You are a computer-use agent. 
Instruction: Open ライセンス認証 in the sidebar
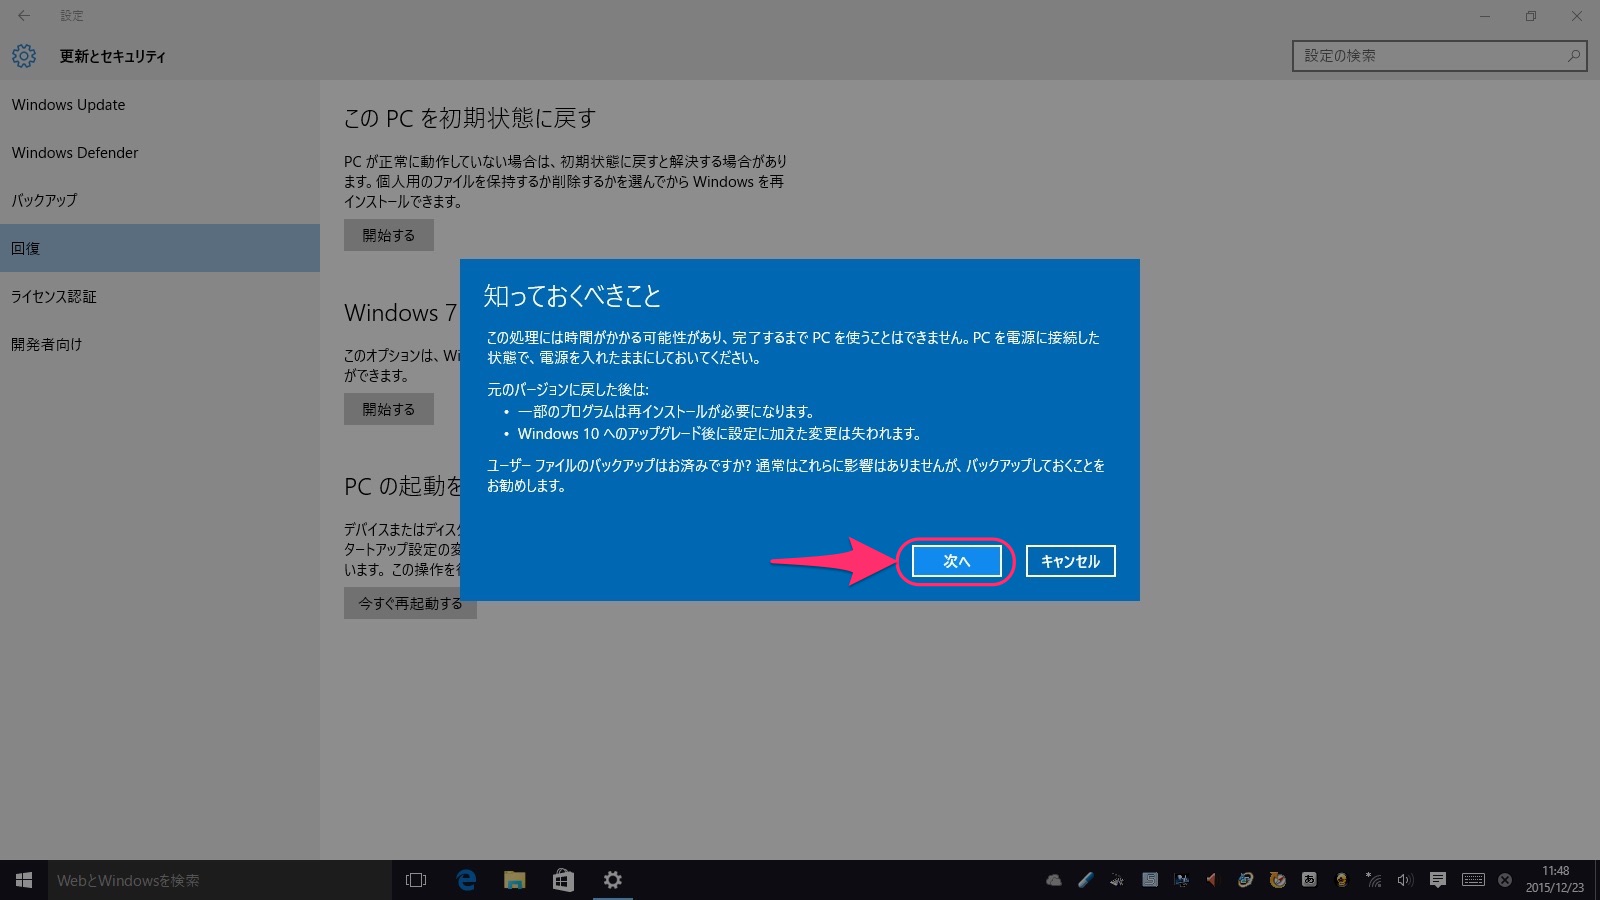coord(160,296)
